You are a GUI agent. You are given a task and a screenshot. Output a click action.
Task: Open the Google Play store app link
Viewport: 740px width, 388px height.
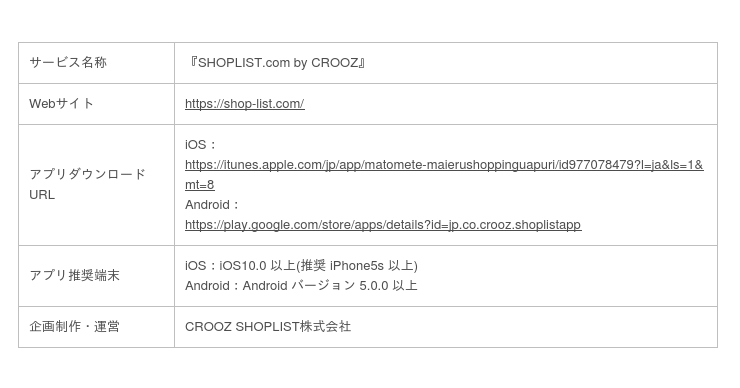click(383, 225)
